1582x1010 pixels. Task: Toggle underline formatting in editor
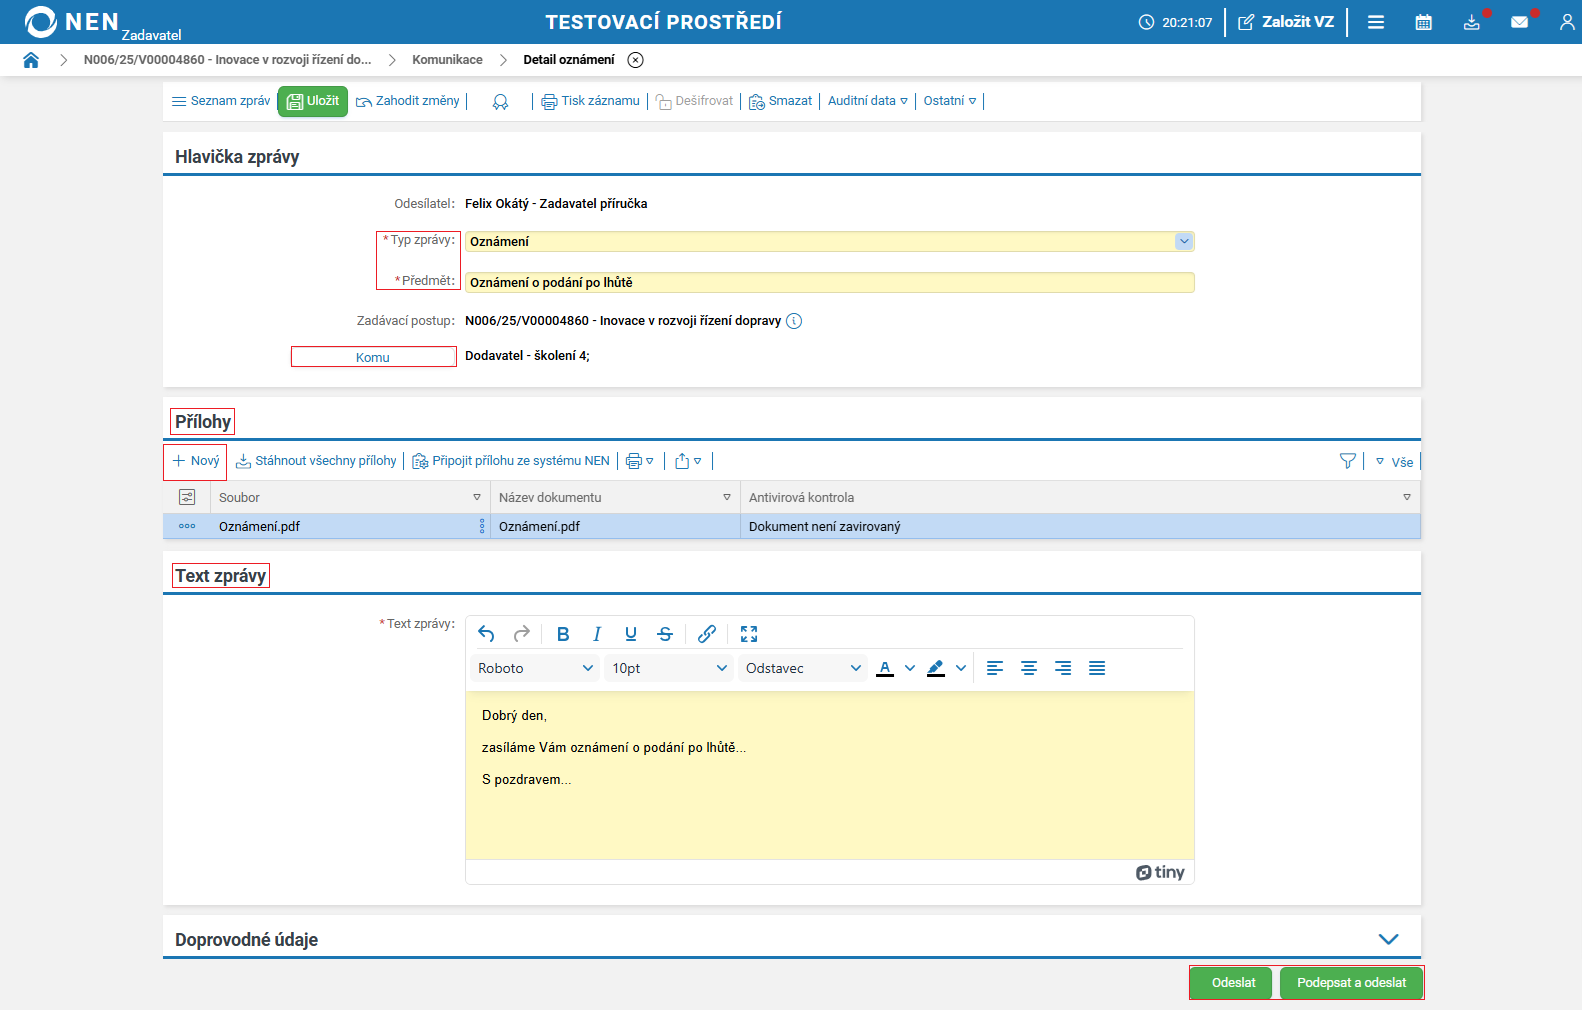[x=631, y=634]
